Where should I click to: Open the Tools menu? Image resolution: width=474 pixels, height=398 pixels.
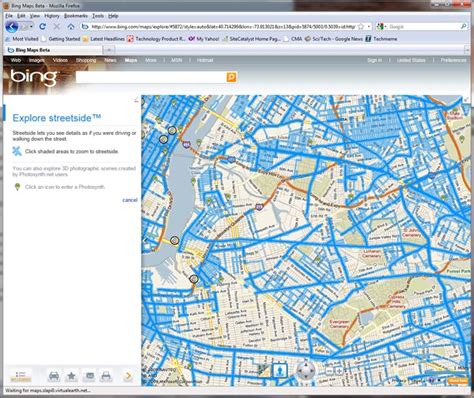[x=98, y=16]
